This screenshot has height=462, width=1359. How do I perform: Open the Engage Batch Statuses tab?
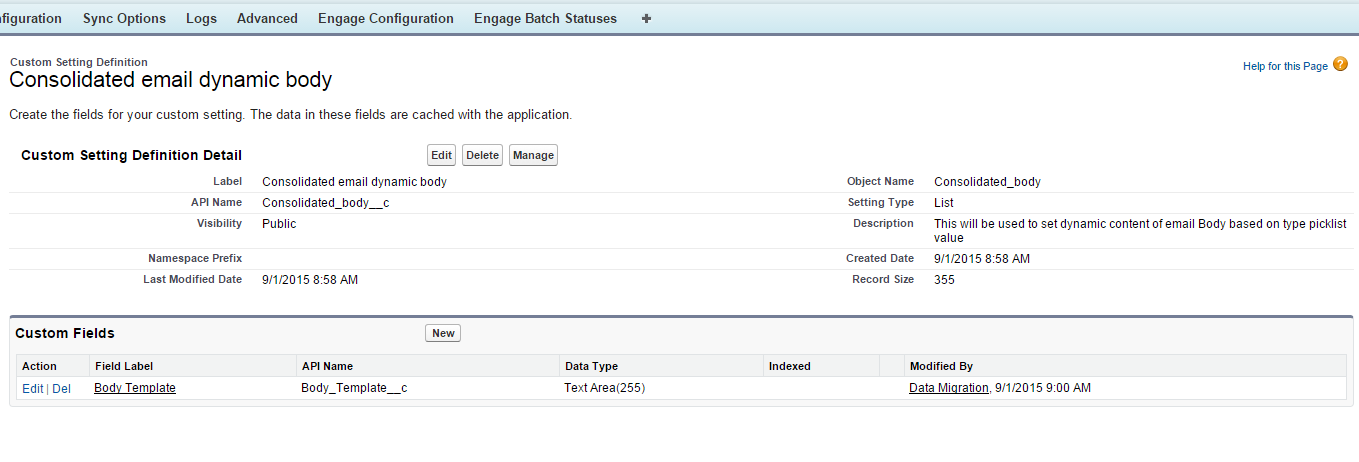pyautogui.click(x=545, y=18)
